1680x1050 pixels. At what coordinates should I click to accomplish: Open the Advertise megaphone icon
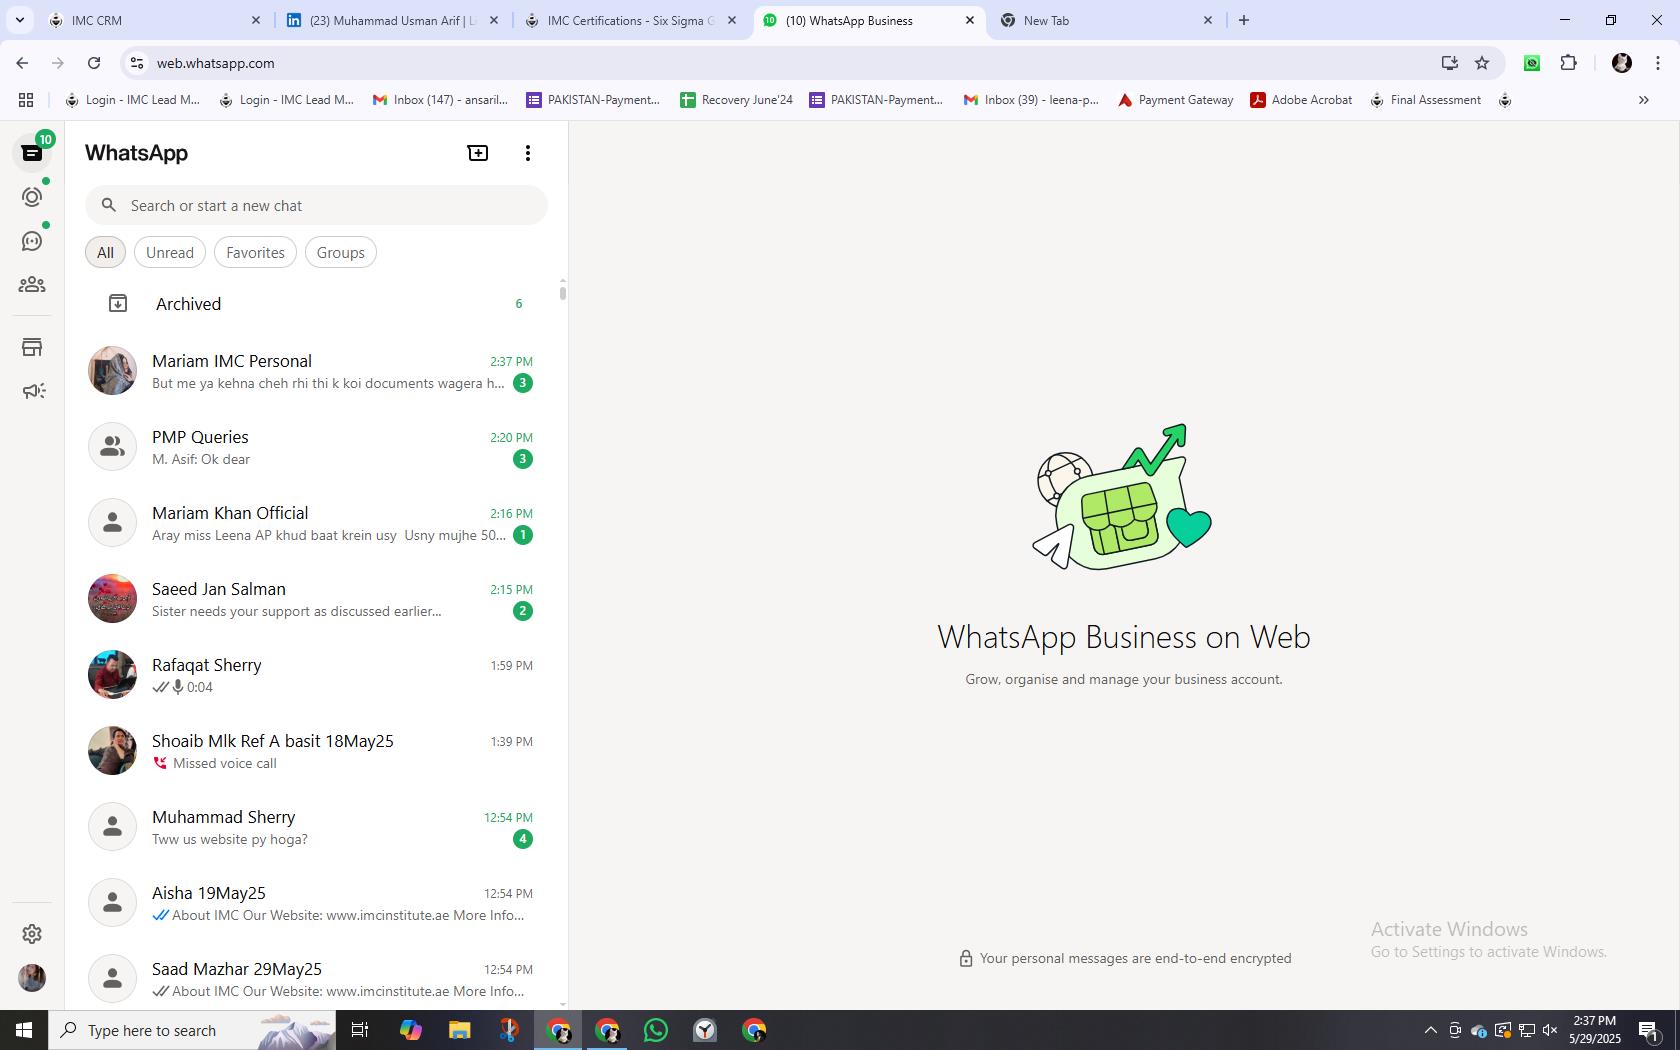tap(32, 391)
